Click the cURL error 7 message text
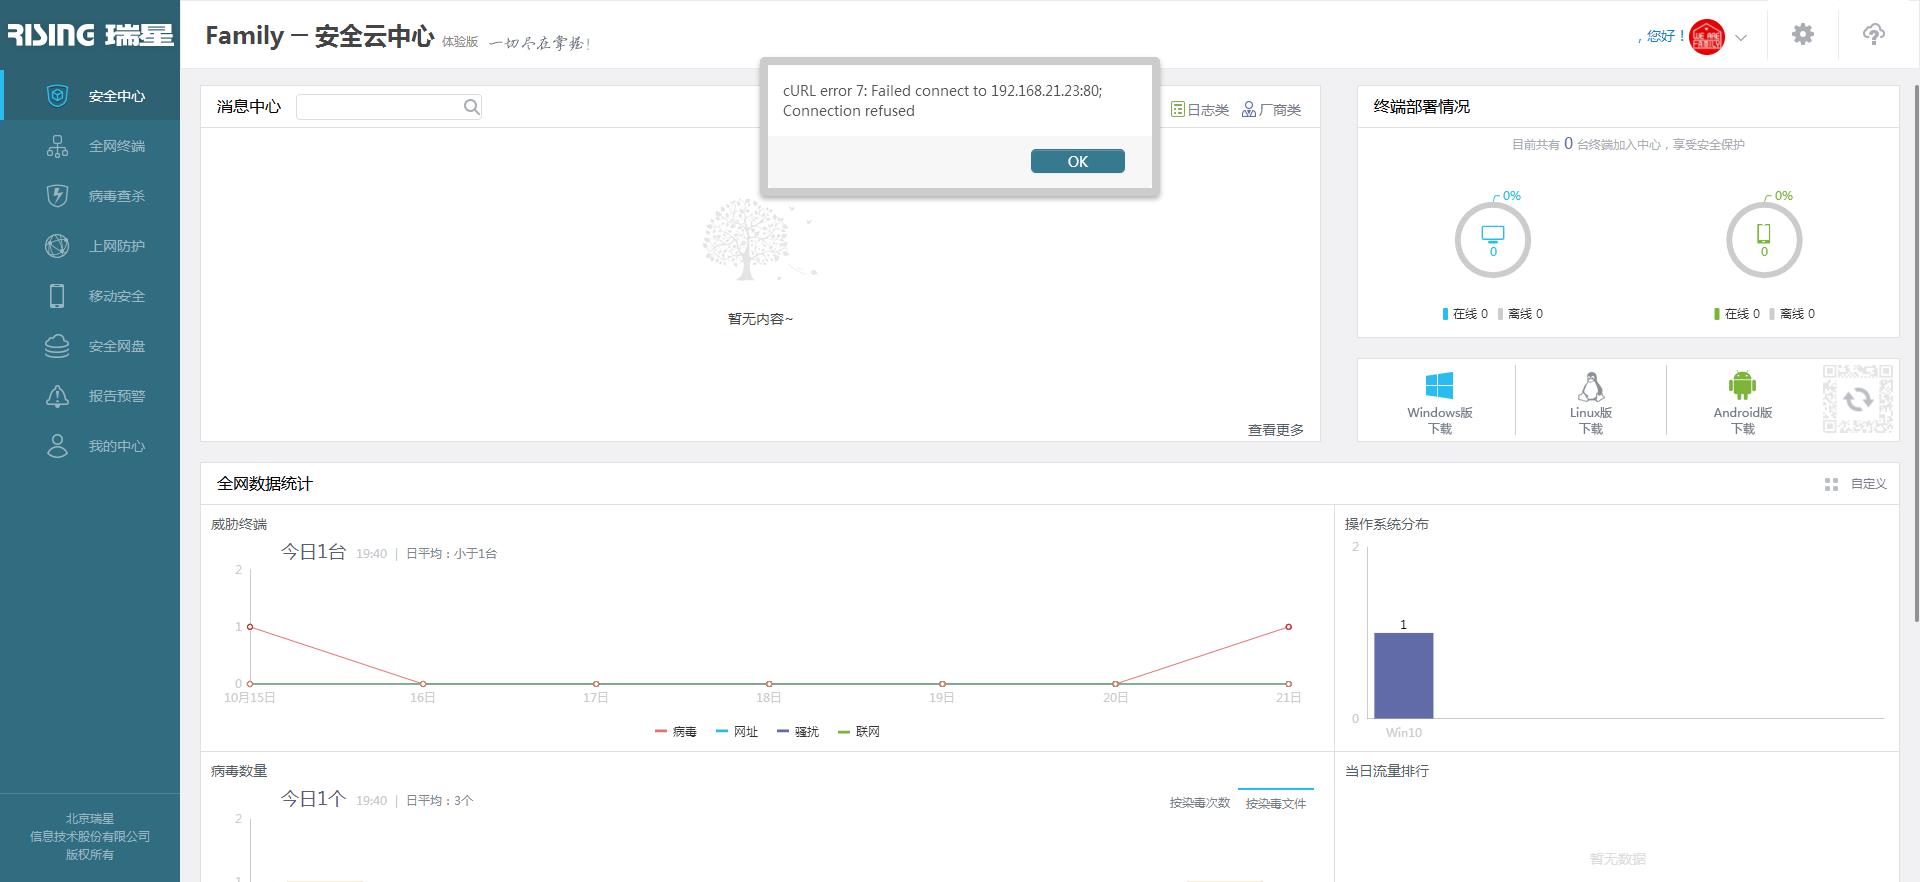The image size is (1920, 882). (942, 100)
